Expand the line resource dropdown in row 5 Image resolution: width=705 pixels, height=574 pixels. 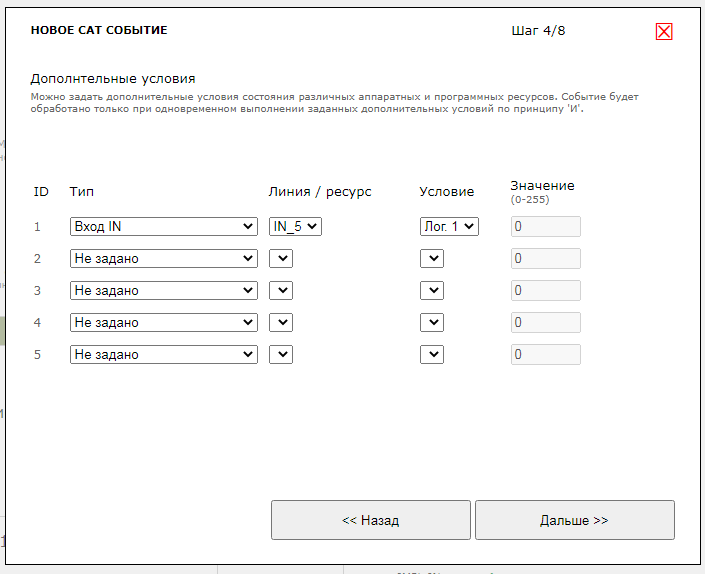click(281, 355)
